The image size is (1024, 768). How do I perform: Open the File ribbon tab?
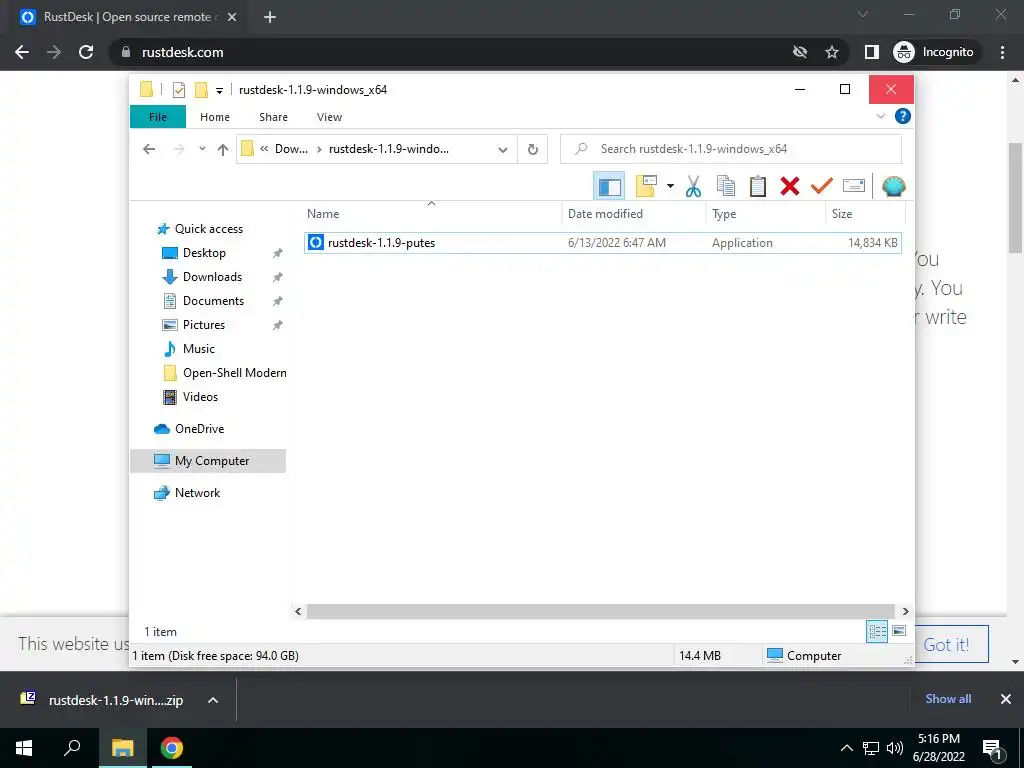[x=158, y=117]
